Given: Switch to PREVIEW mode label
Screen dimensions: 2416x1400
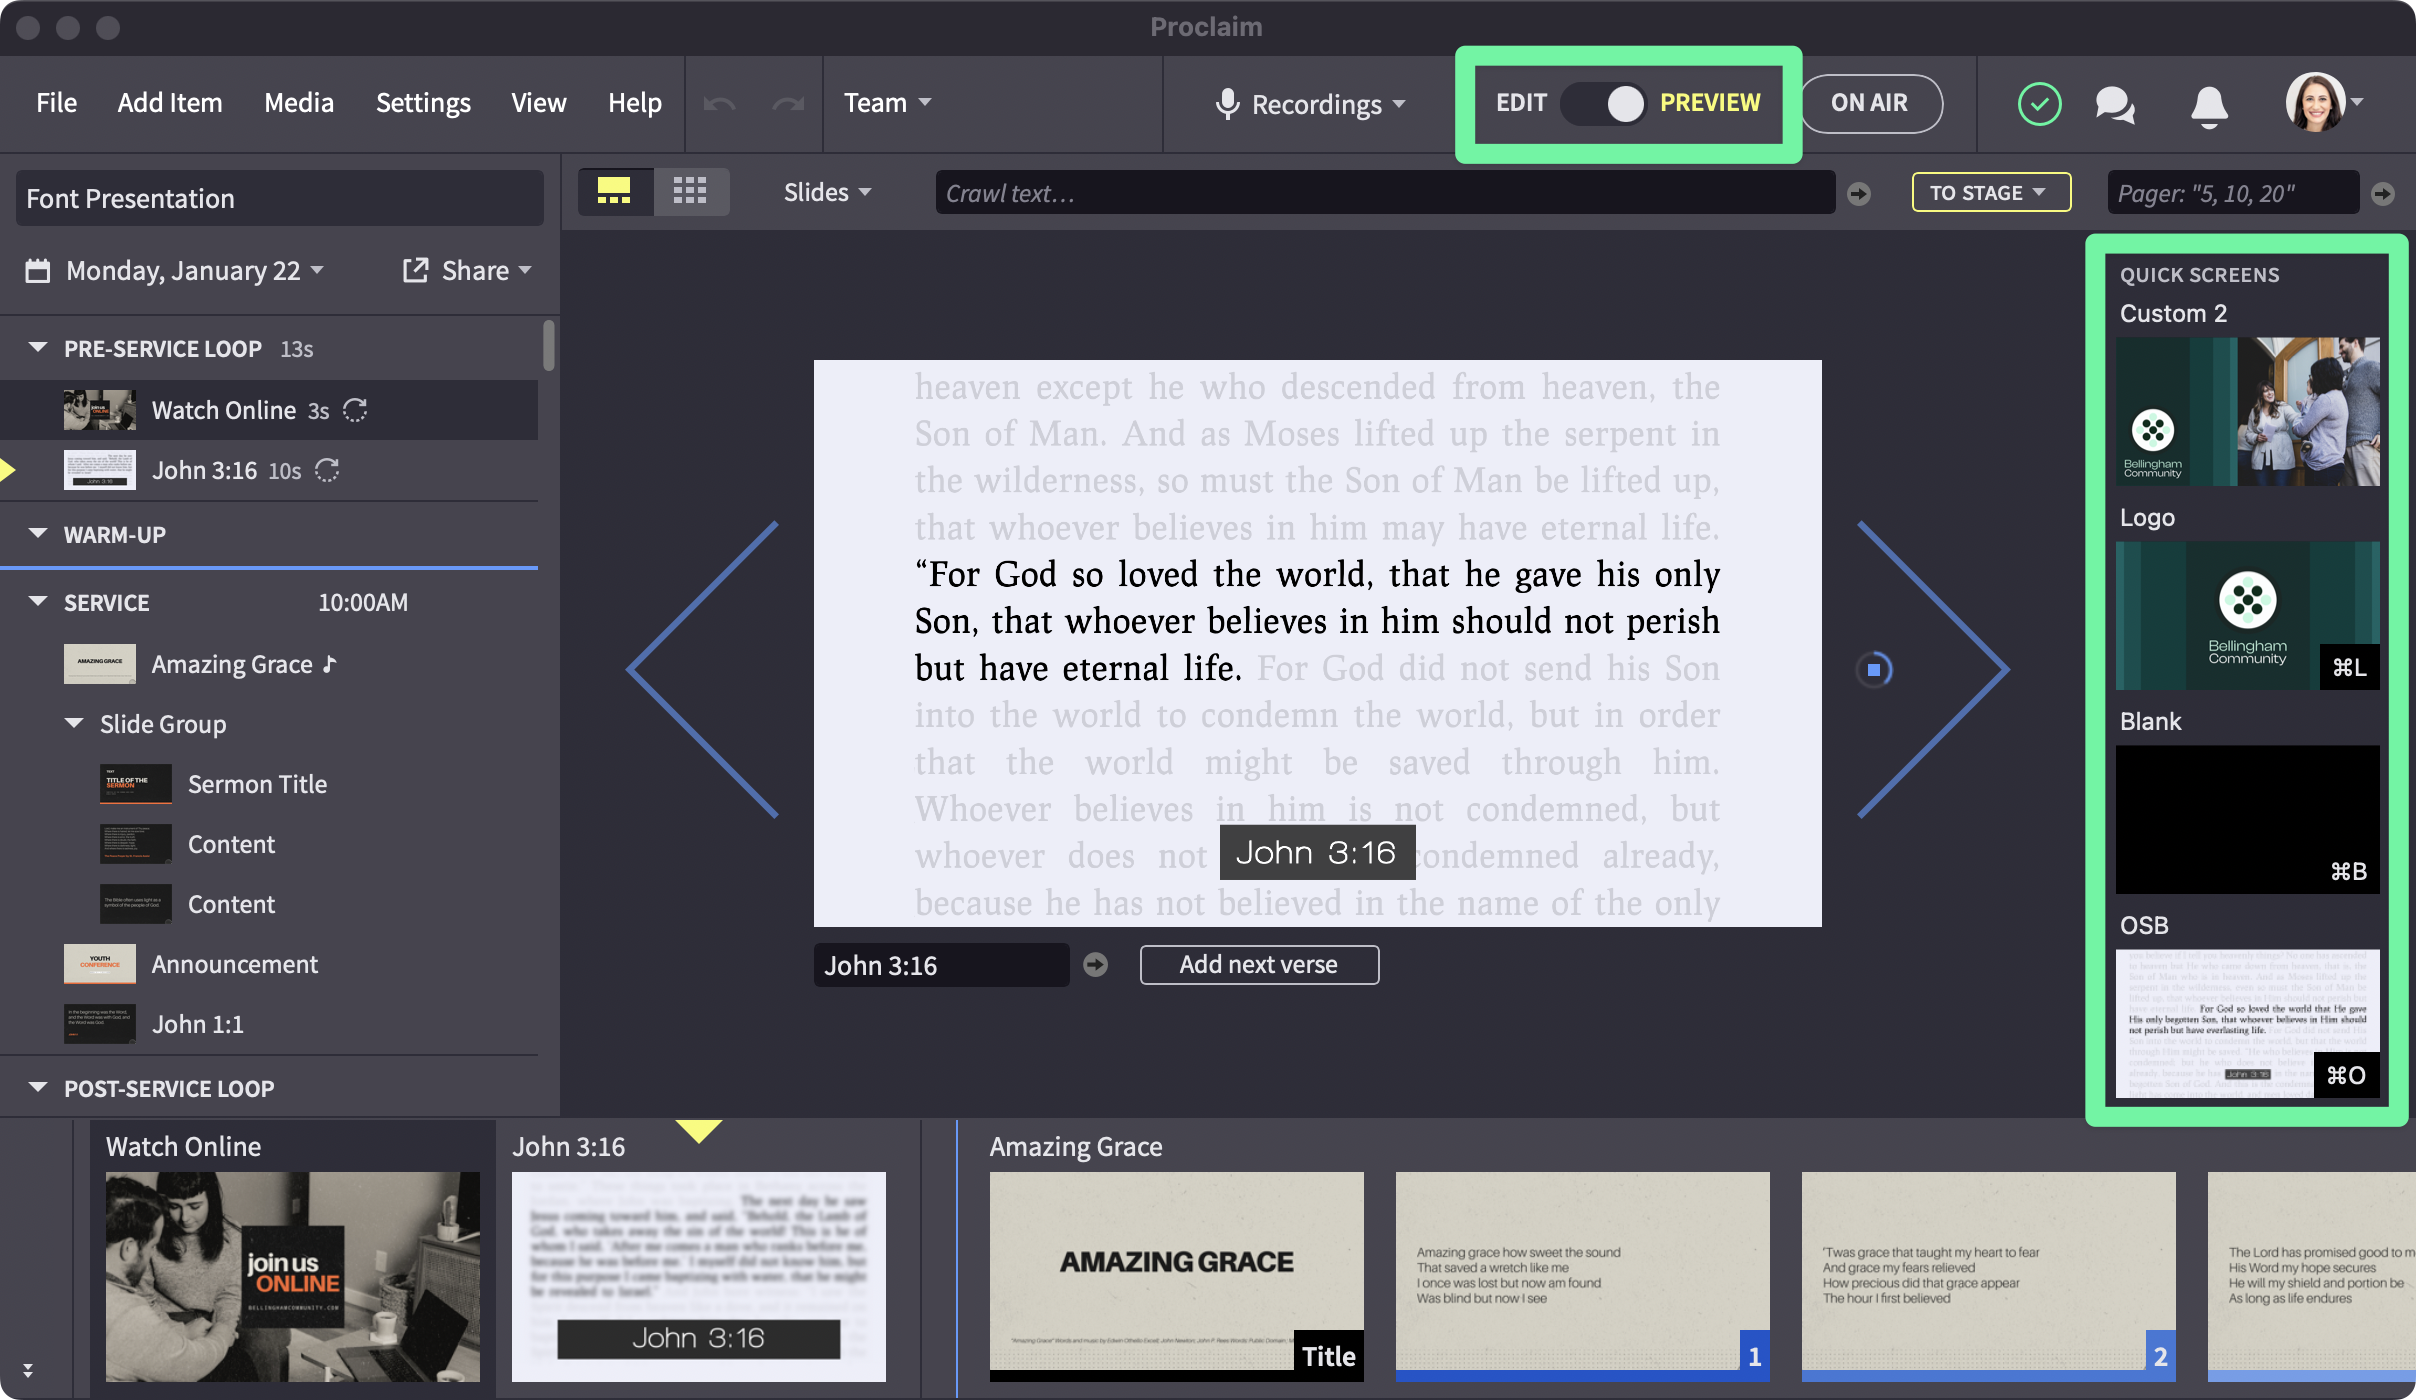Looking at the screenshot, I should 1710,103.
